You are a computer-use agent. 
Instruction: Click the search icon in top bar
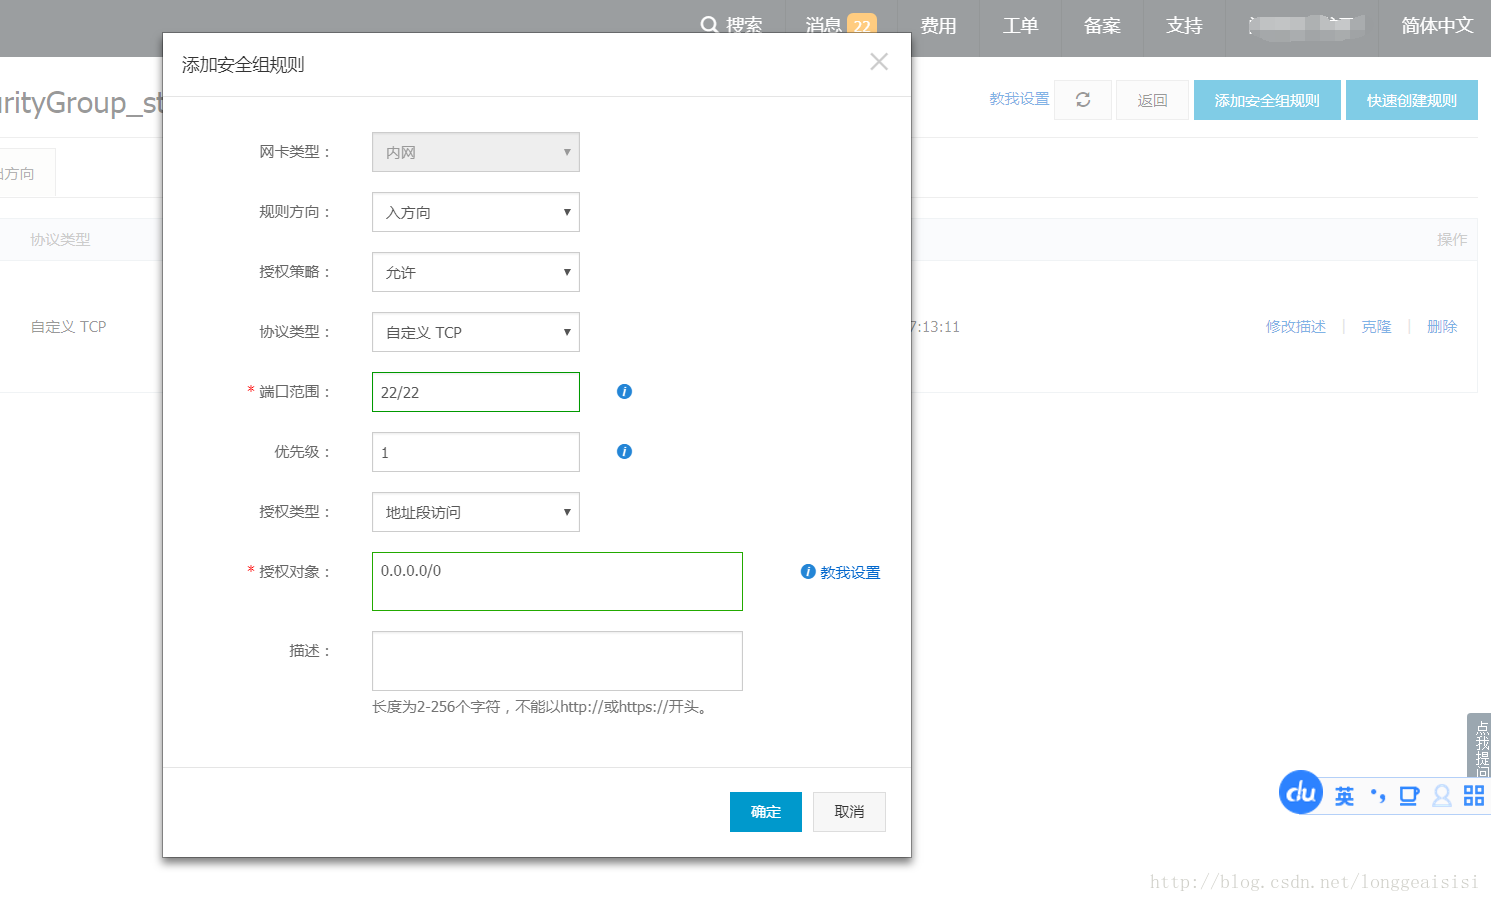pyautogui.click(x=709, y=25)
